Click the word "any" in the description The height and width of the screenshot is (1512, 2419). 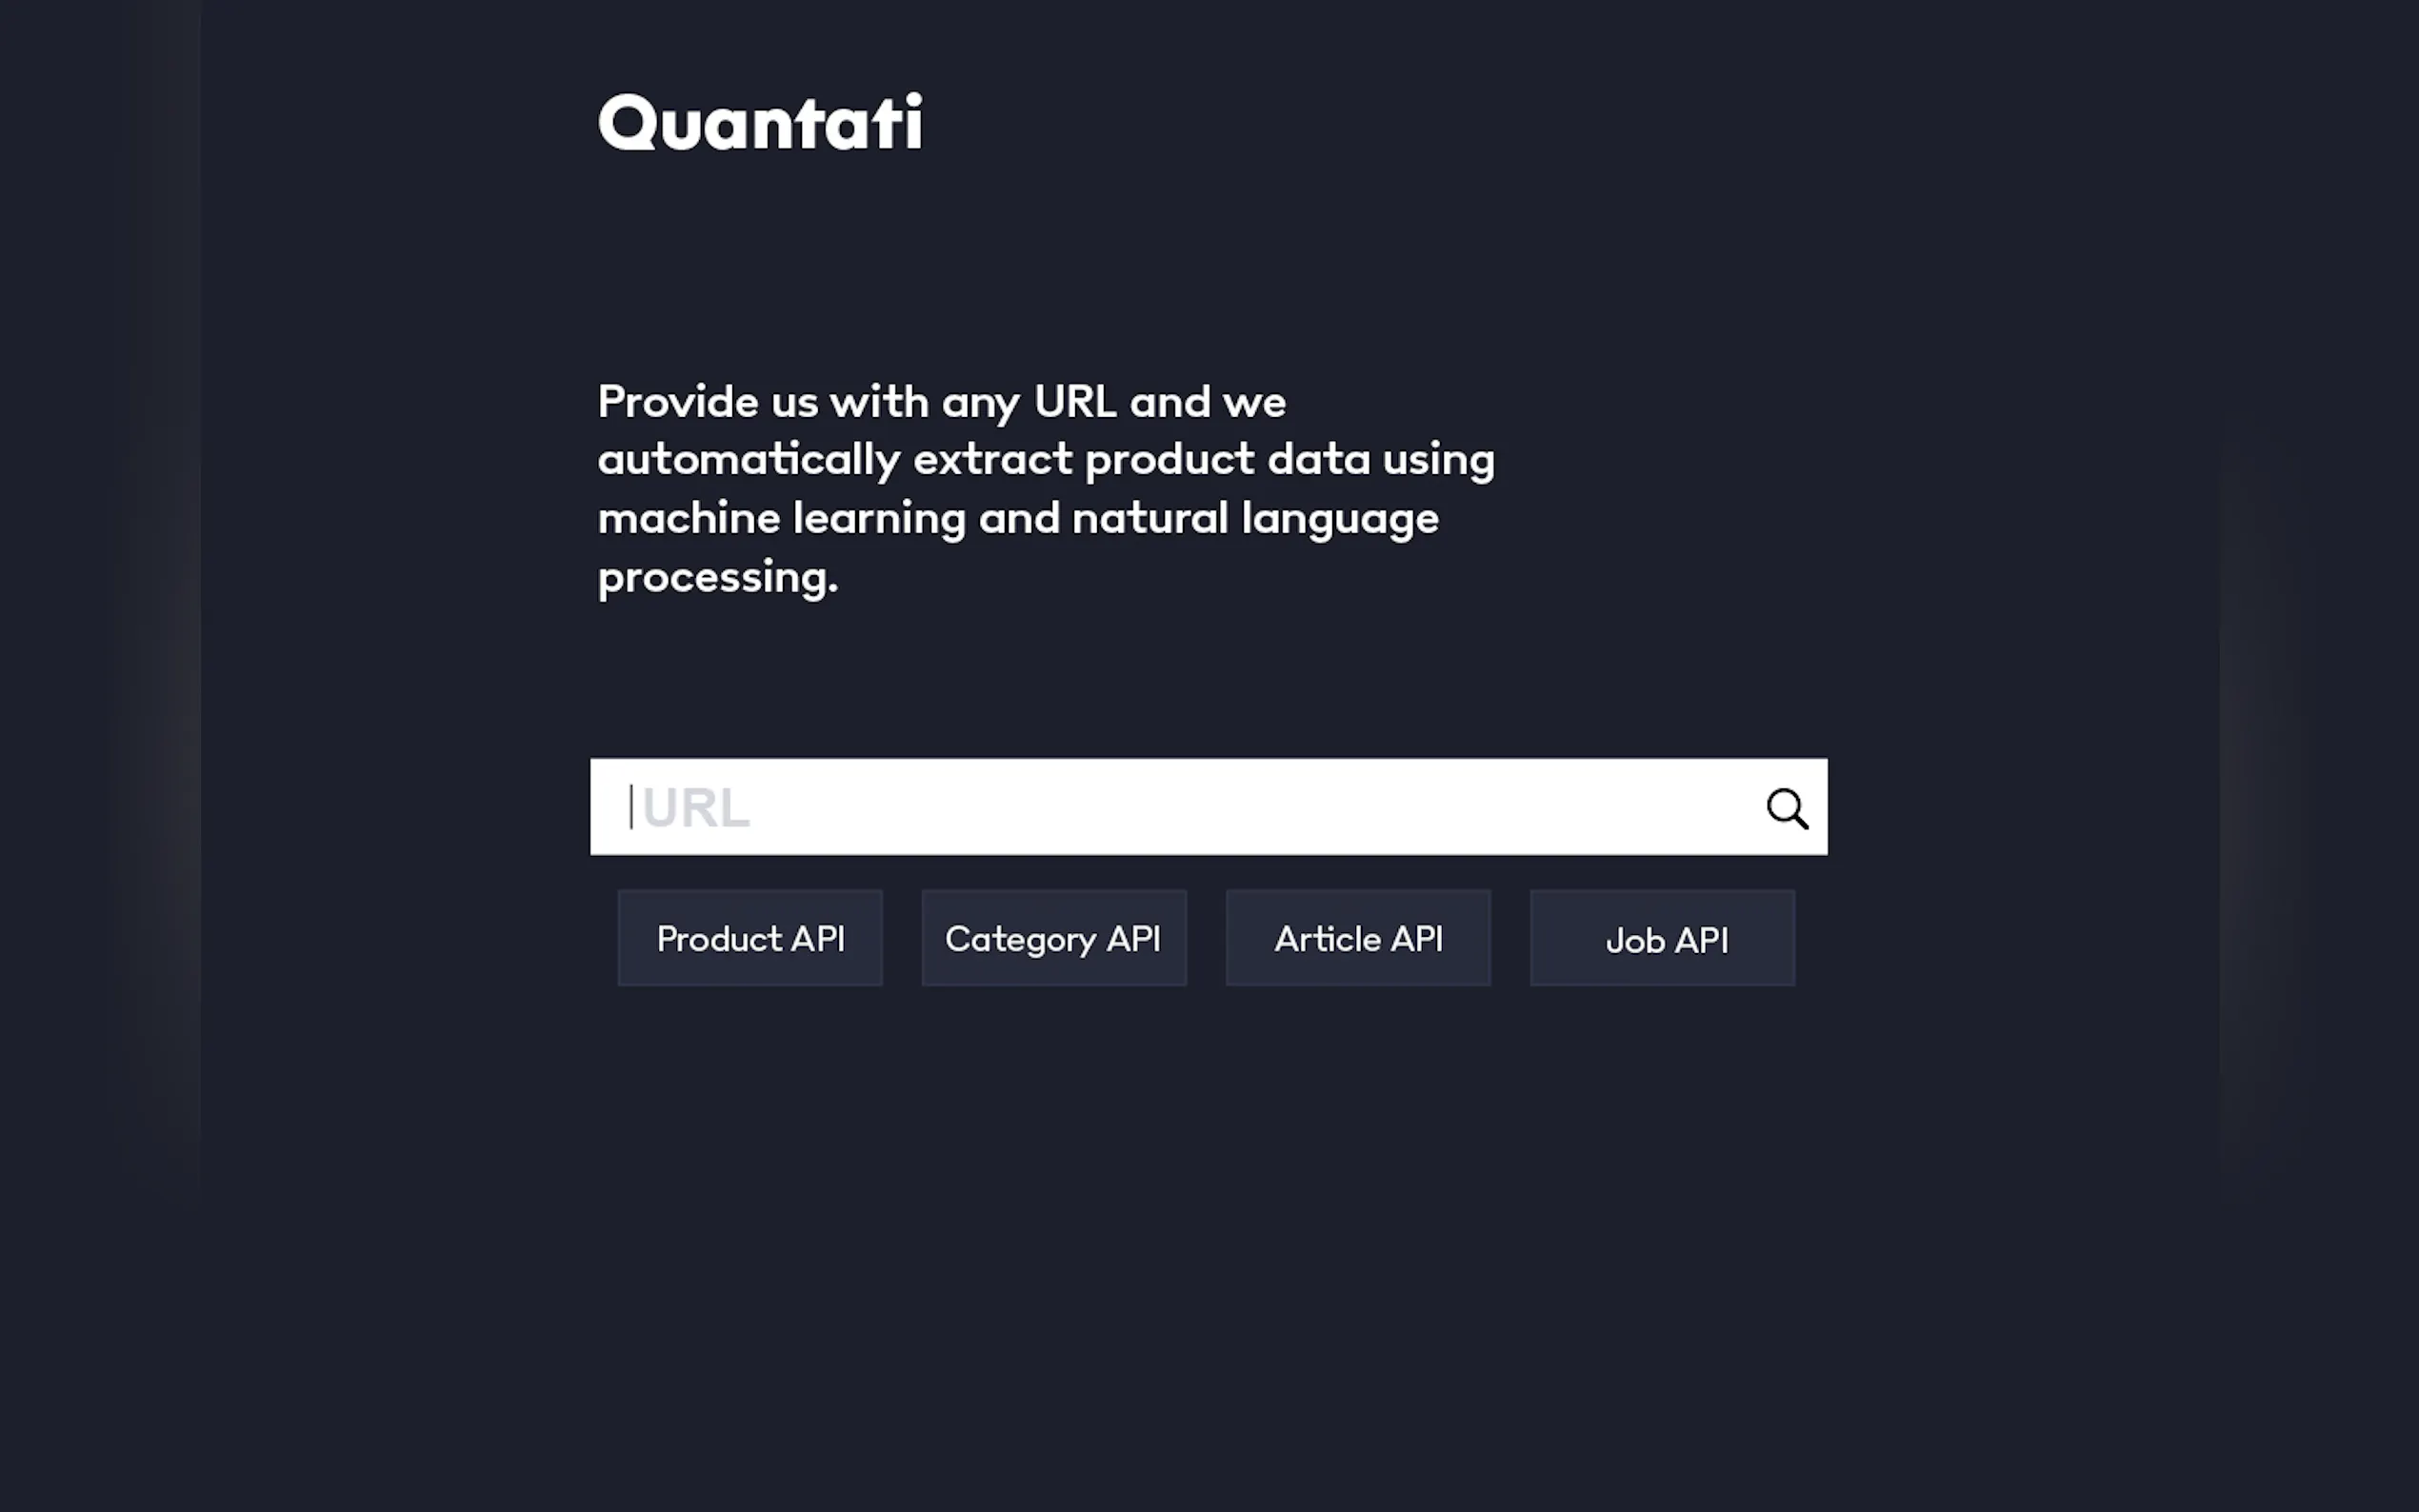980,404
